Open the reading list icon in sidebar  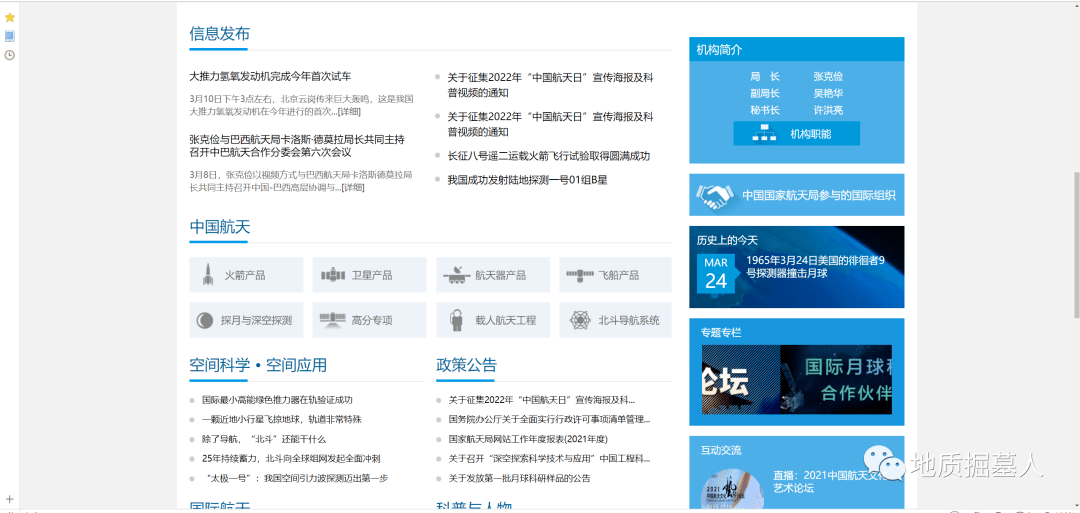tap(10, 36)
